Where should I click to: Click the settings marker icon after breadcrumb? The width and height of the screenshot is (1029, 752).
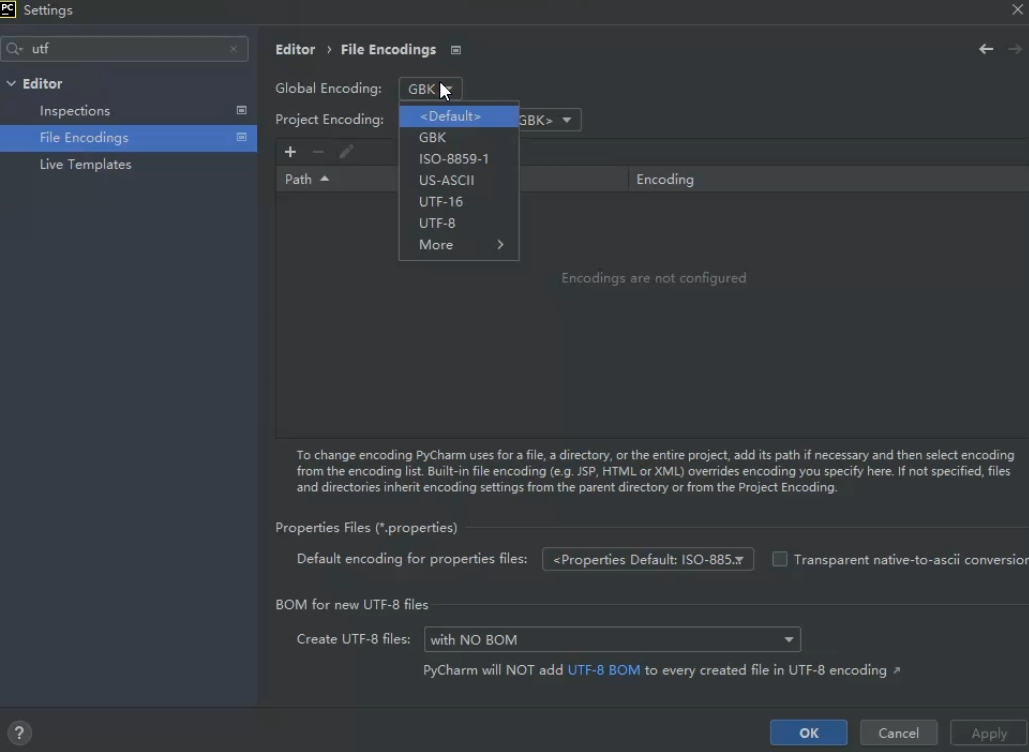(456, 50)
